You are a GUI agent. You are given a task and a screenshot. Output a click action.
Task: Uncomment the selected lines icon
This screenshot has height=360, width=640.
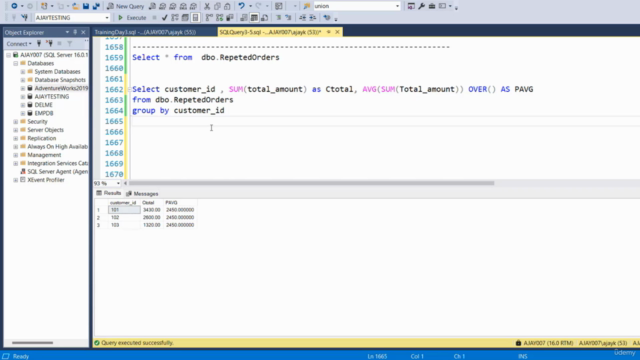click(x=288, y=18)
